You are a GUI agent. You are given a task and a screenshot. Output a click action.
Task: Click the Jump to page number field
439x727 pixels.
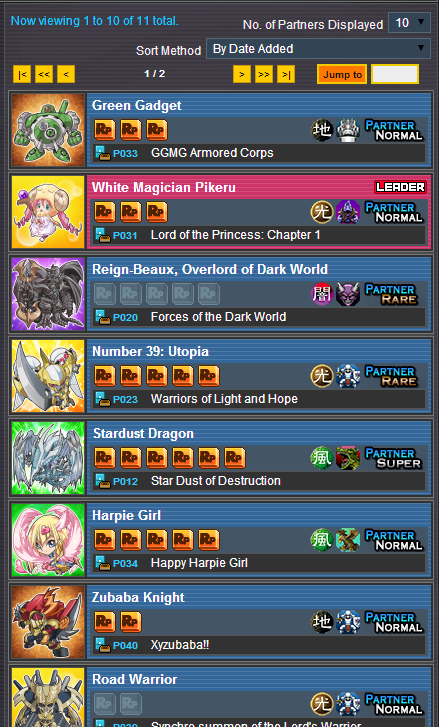395,74
